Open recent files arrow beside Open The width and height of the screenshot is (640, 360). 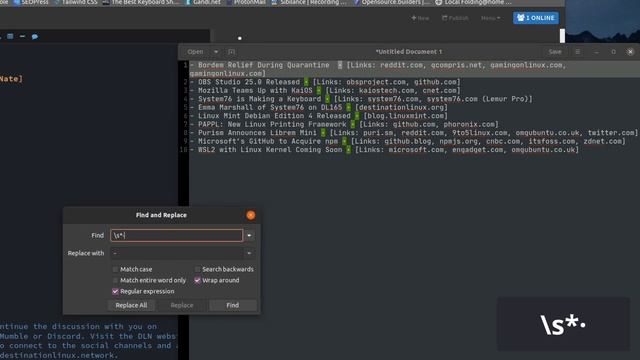pos(216,52)
